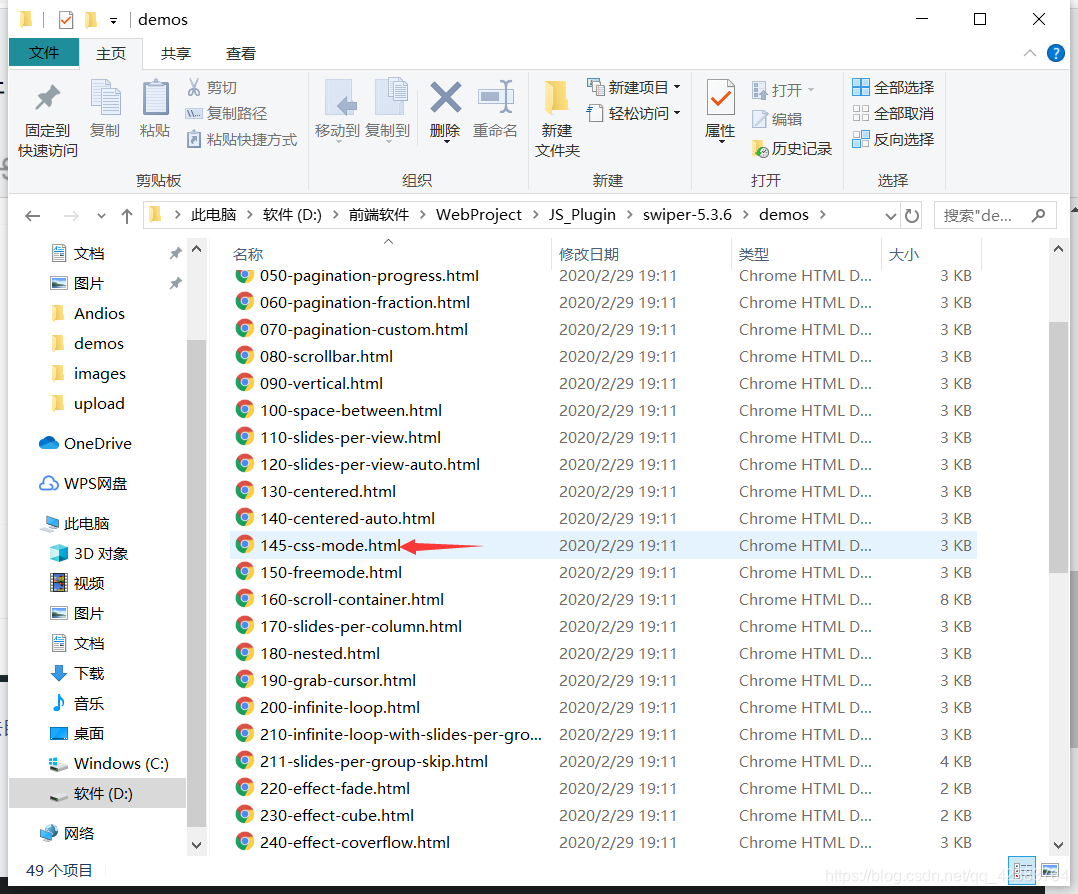Click swiper-5.3.6 in address breadcrumb

(687, 215)
